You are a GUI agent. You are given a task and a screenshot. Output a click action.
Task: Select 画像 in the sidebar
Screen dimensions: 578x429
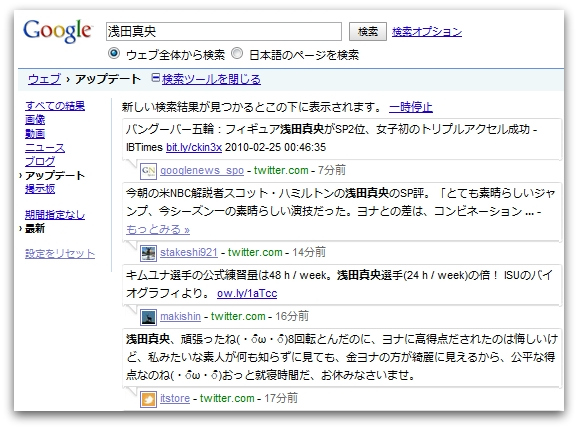[35, 119]
